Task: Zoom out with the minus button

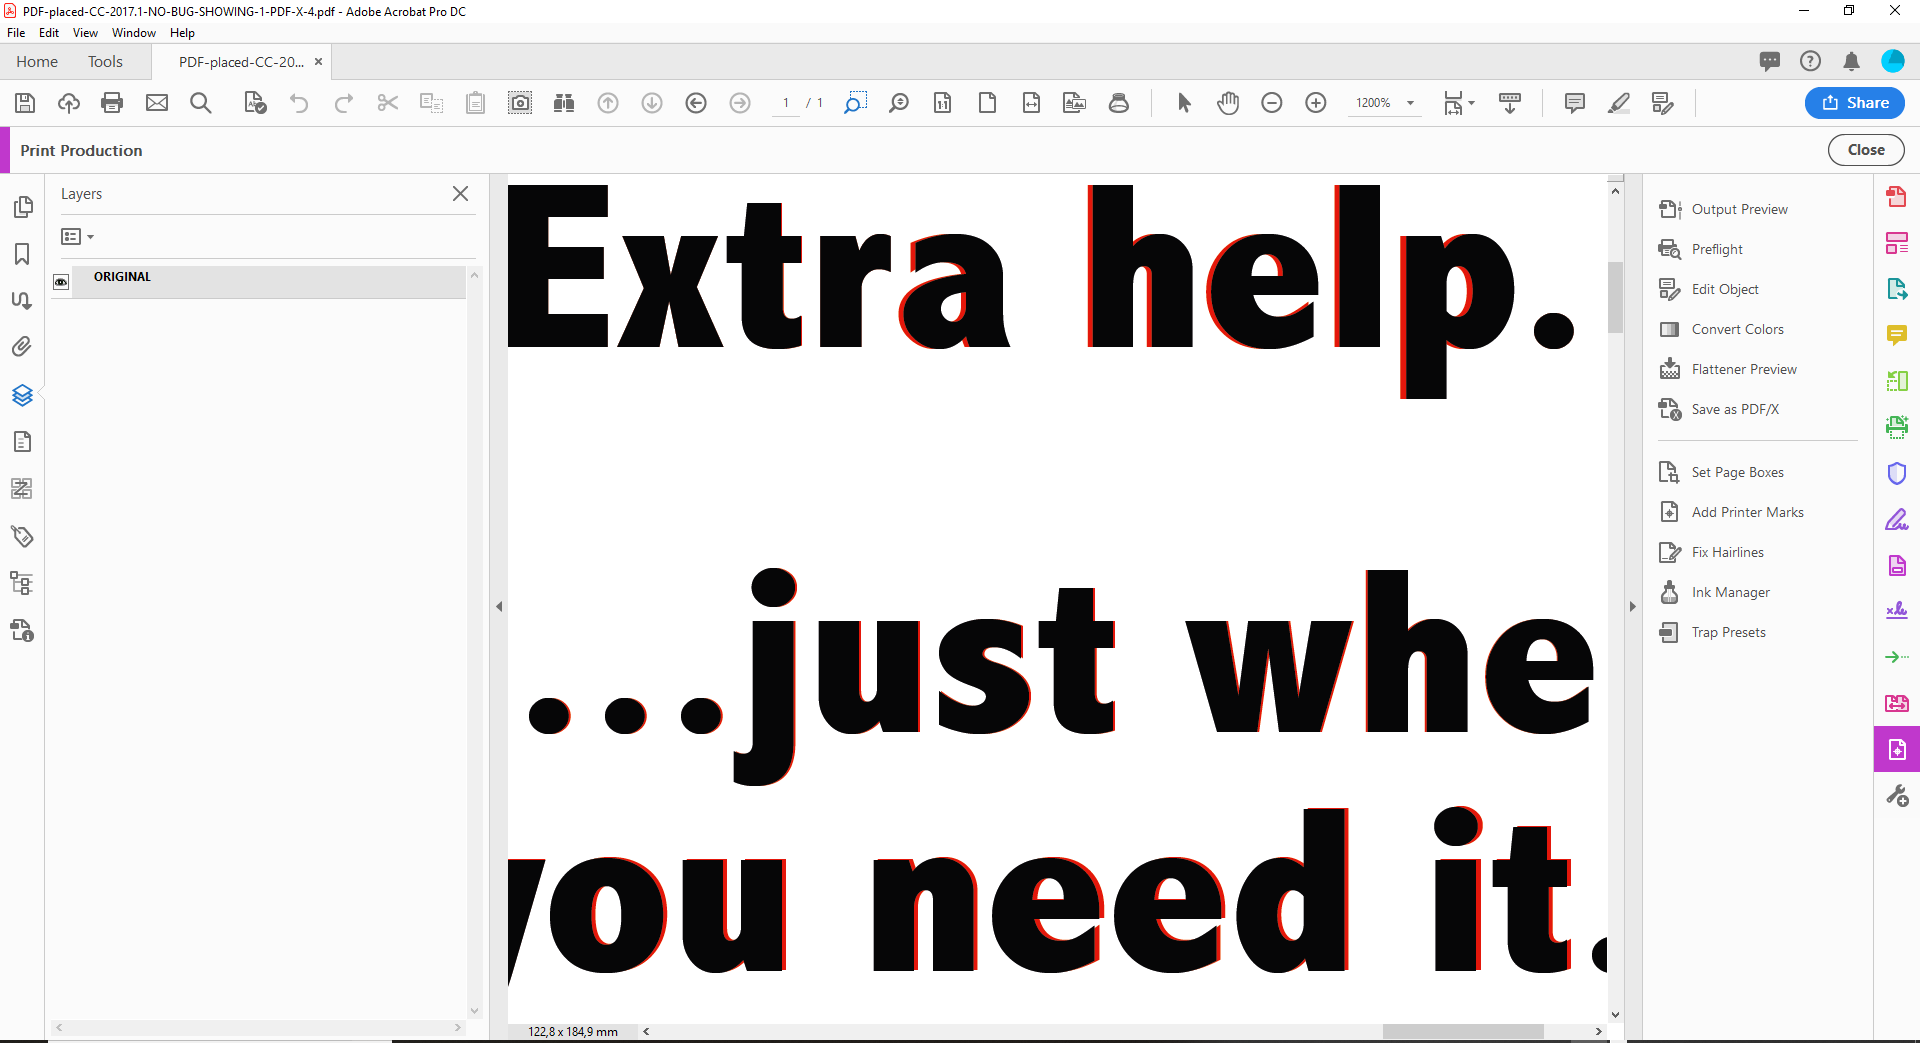Action: click(1272, 103)
